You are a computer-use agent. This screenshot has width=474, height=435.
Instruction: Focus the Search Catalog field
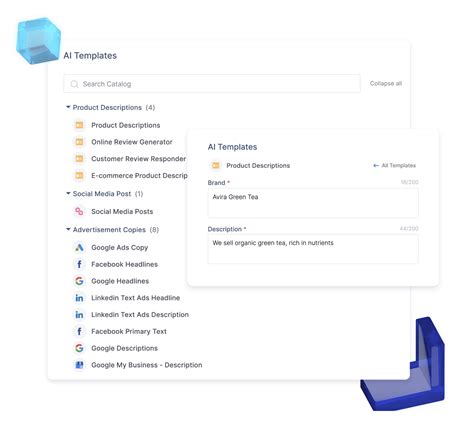point(212,84)
